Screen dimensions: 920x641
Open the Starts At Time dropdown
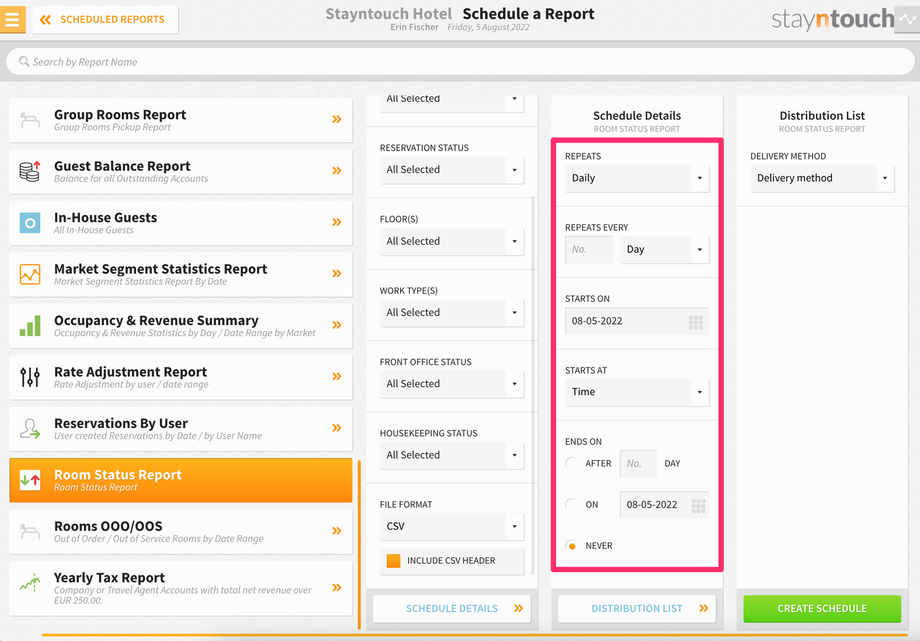(637, 392)
